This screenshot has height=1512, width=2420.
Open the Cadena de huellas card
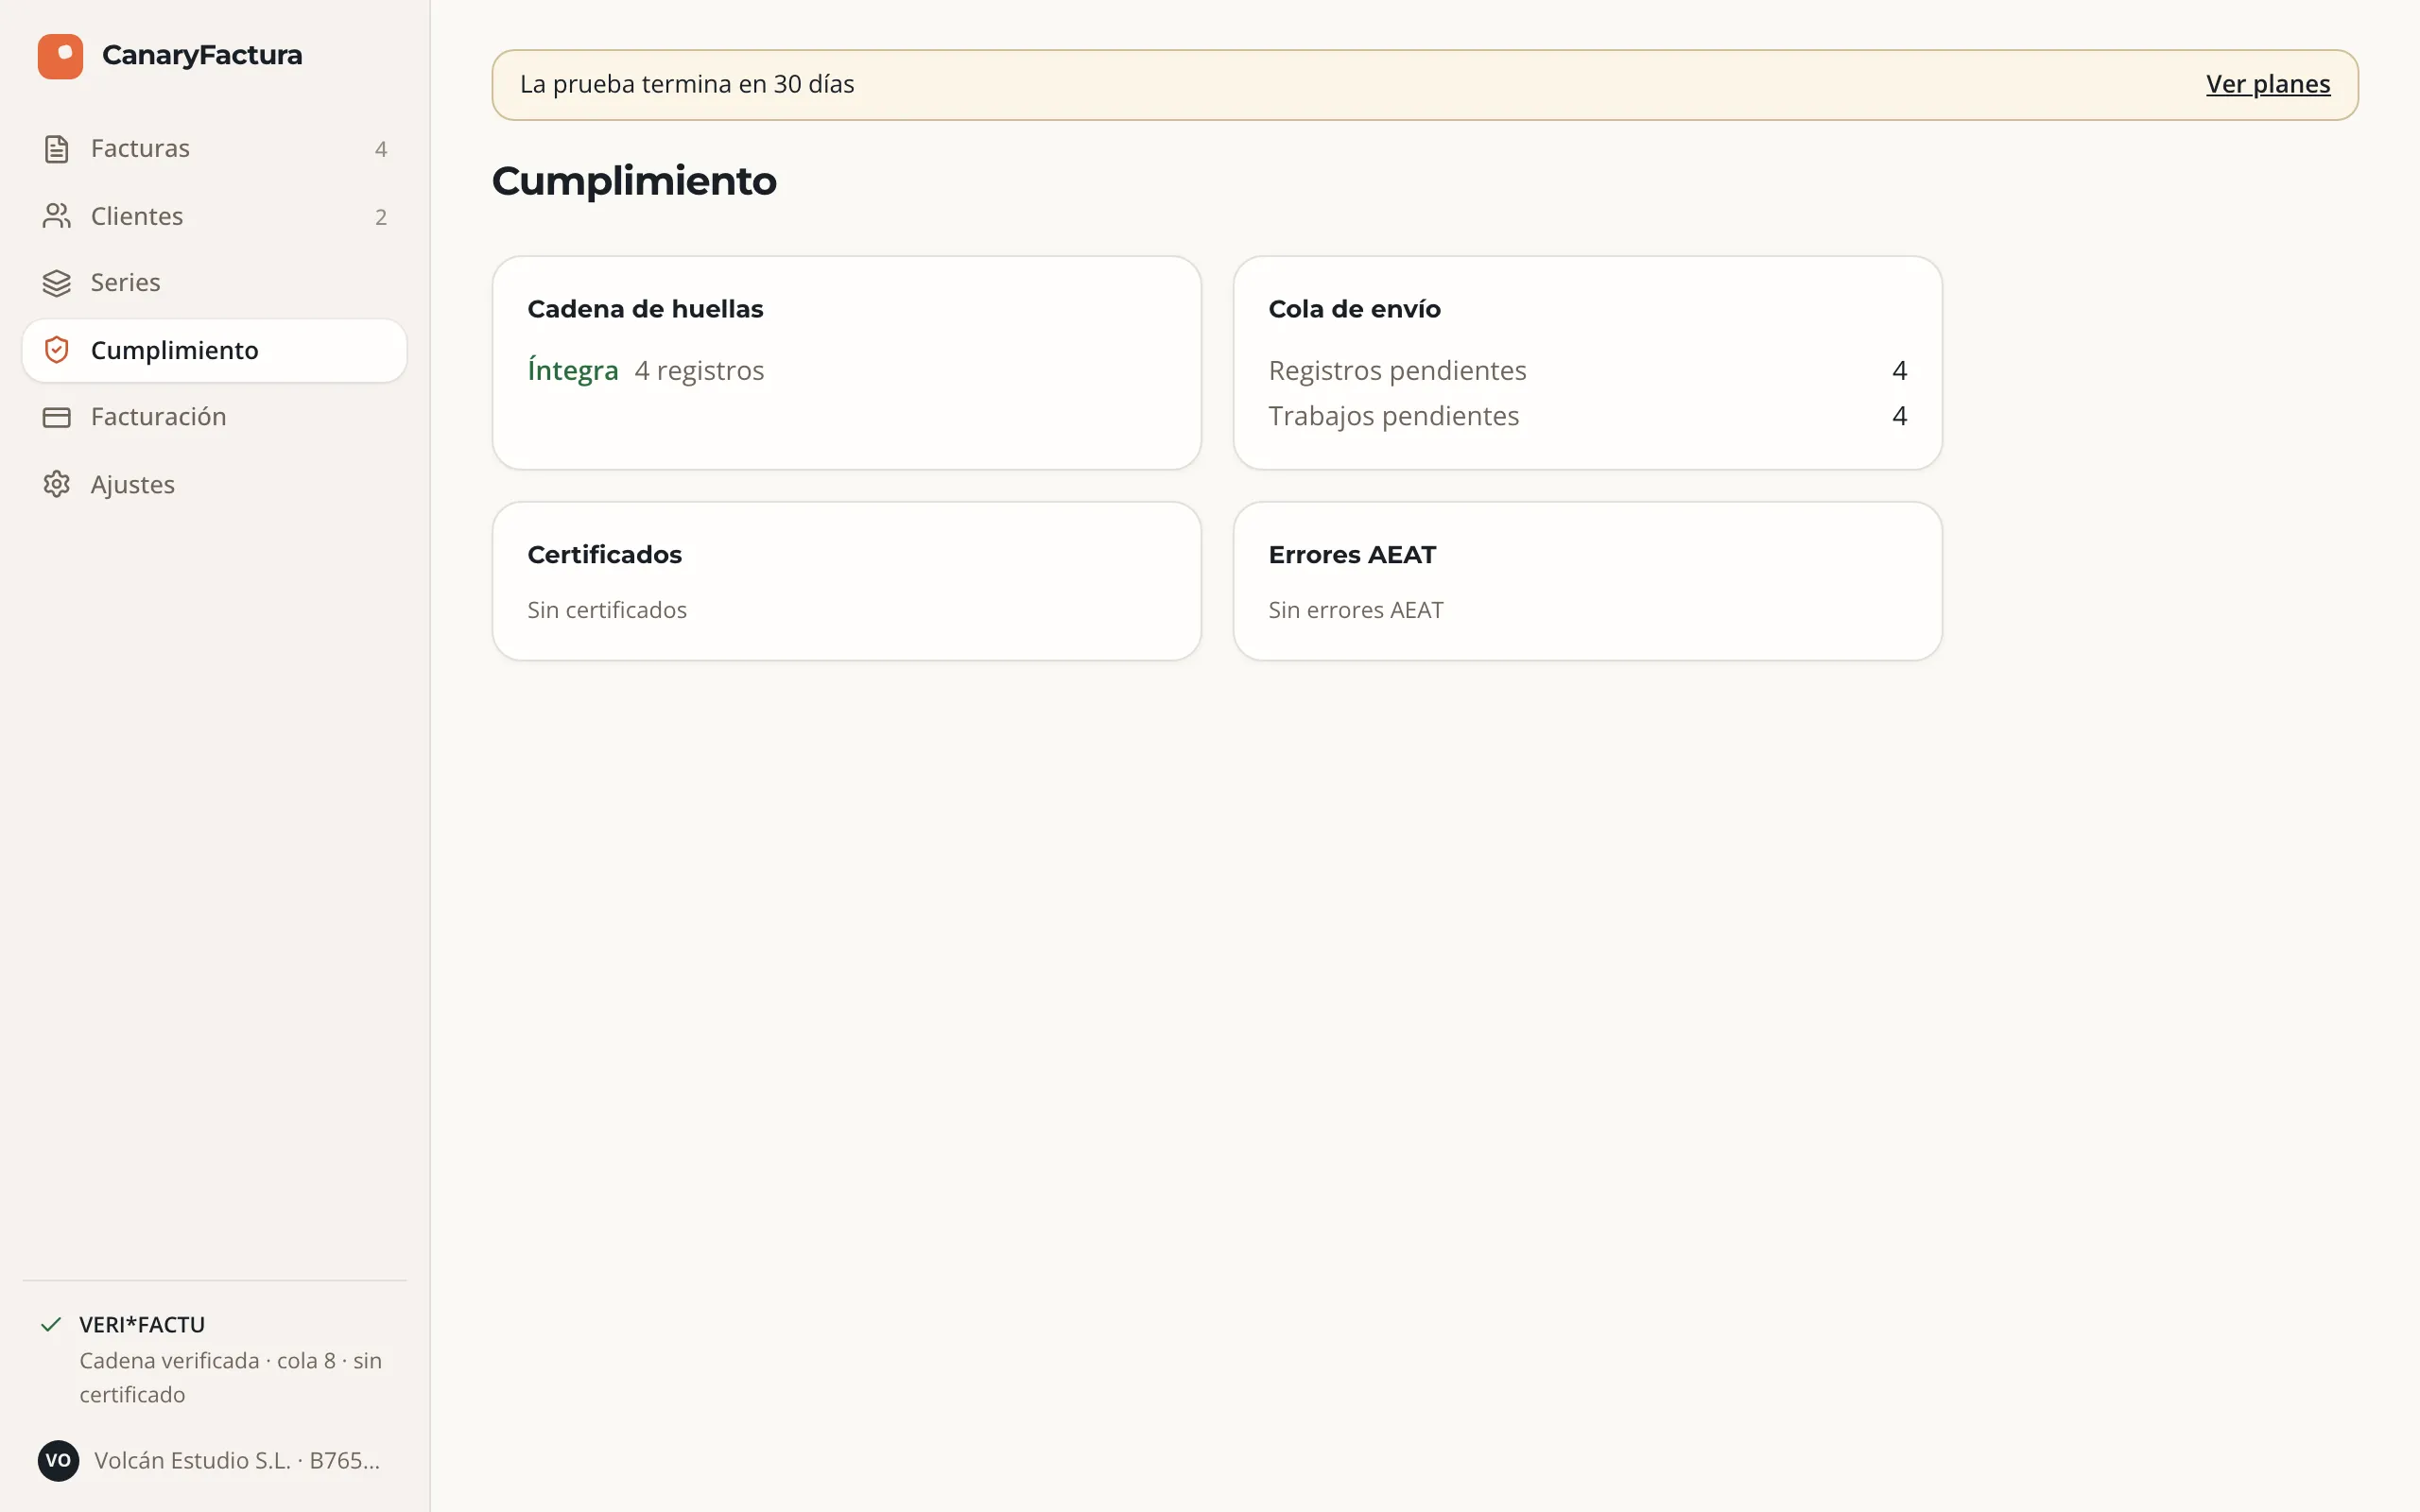[846, 363]
